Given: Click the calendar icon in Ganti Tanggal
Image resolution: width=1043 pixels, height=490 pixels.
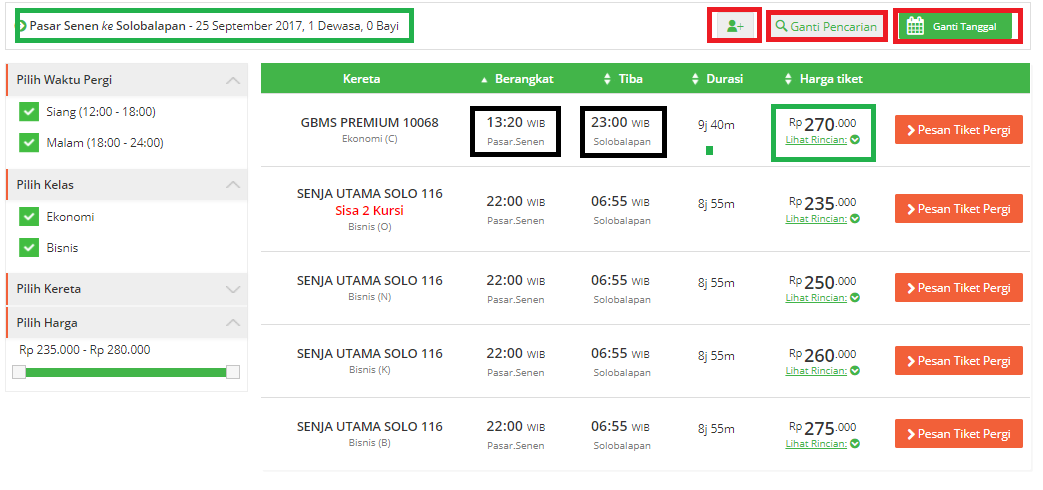Looking at the screenshot, I should pos(914,27).
